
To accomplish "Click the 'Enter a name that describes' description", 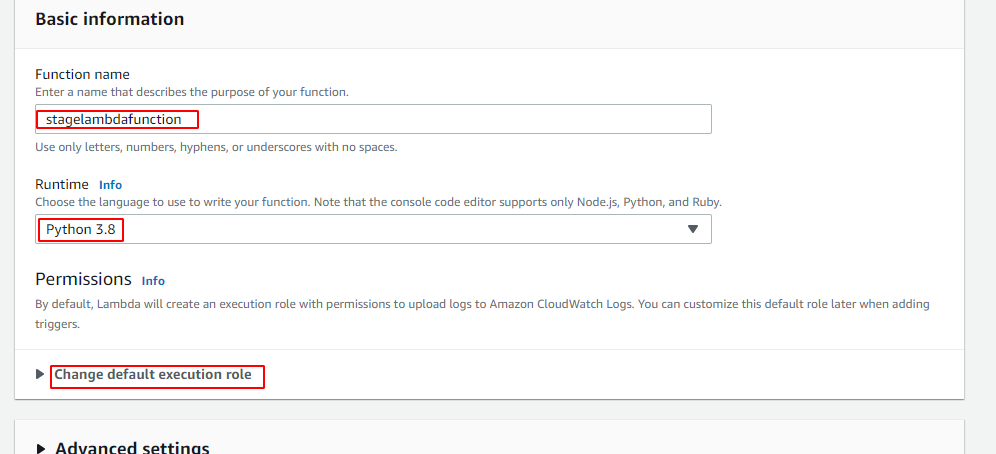I will 191,92.
